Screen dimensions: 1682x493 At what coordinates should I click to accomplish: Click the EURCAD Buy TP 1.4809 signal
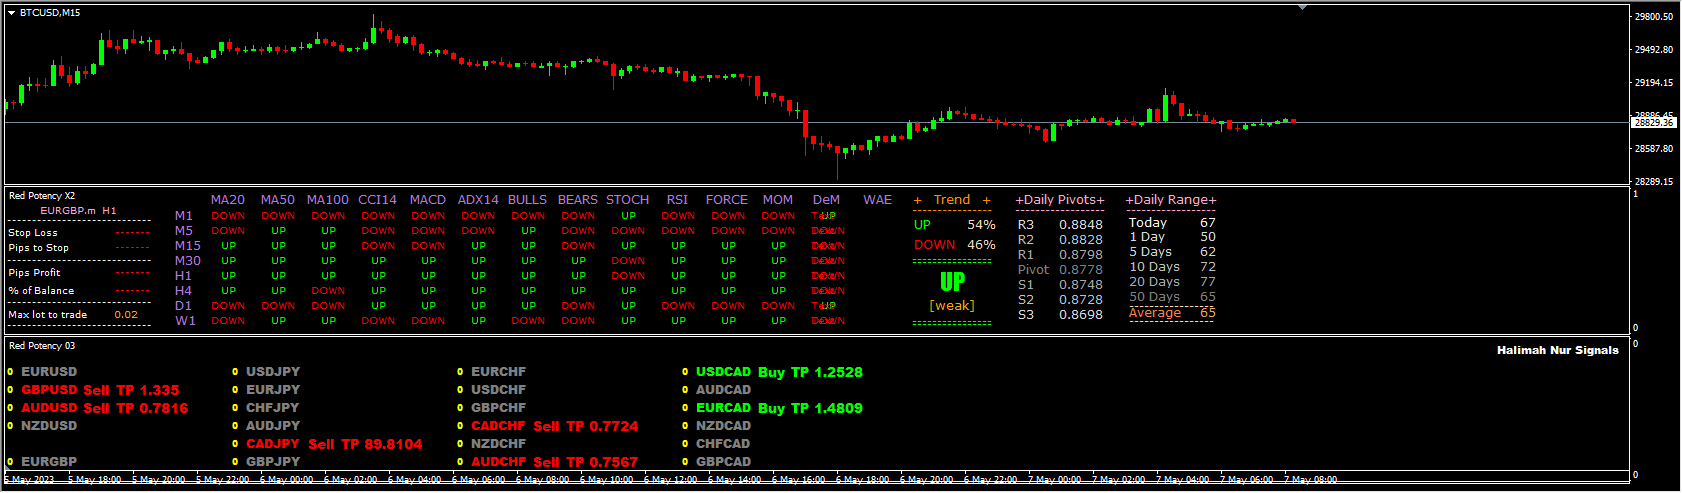pyautogui.click(x=779, y=408)
